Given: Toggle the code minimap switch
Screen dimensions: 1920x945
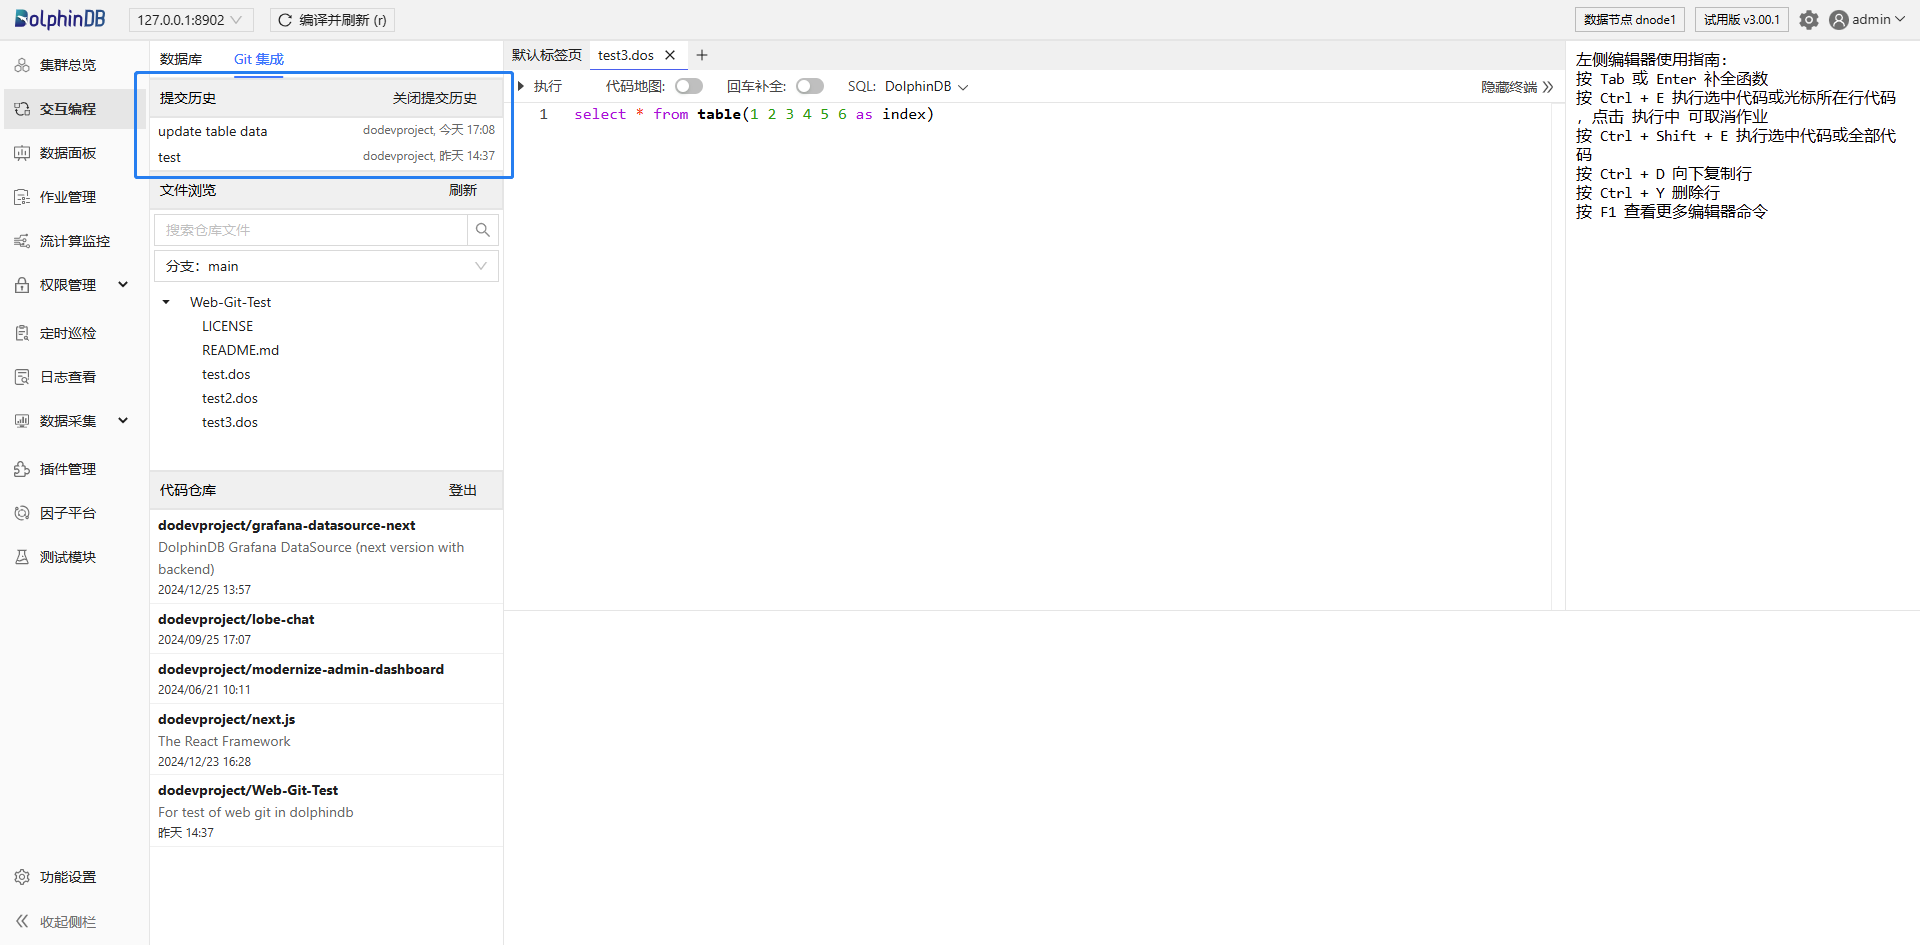Looking at the screenshot, I should pos(688,86).
